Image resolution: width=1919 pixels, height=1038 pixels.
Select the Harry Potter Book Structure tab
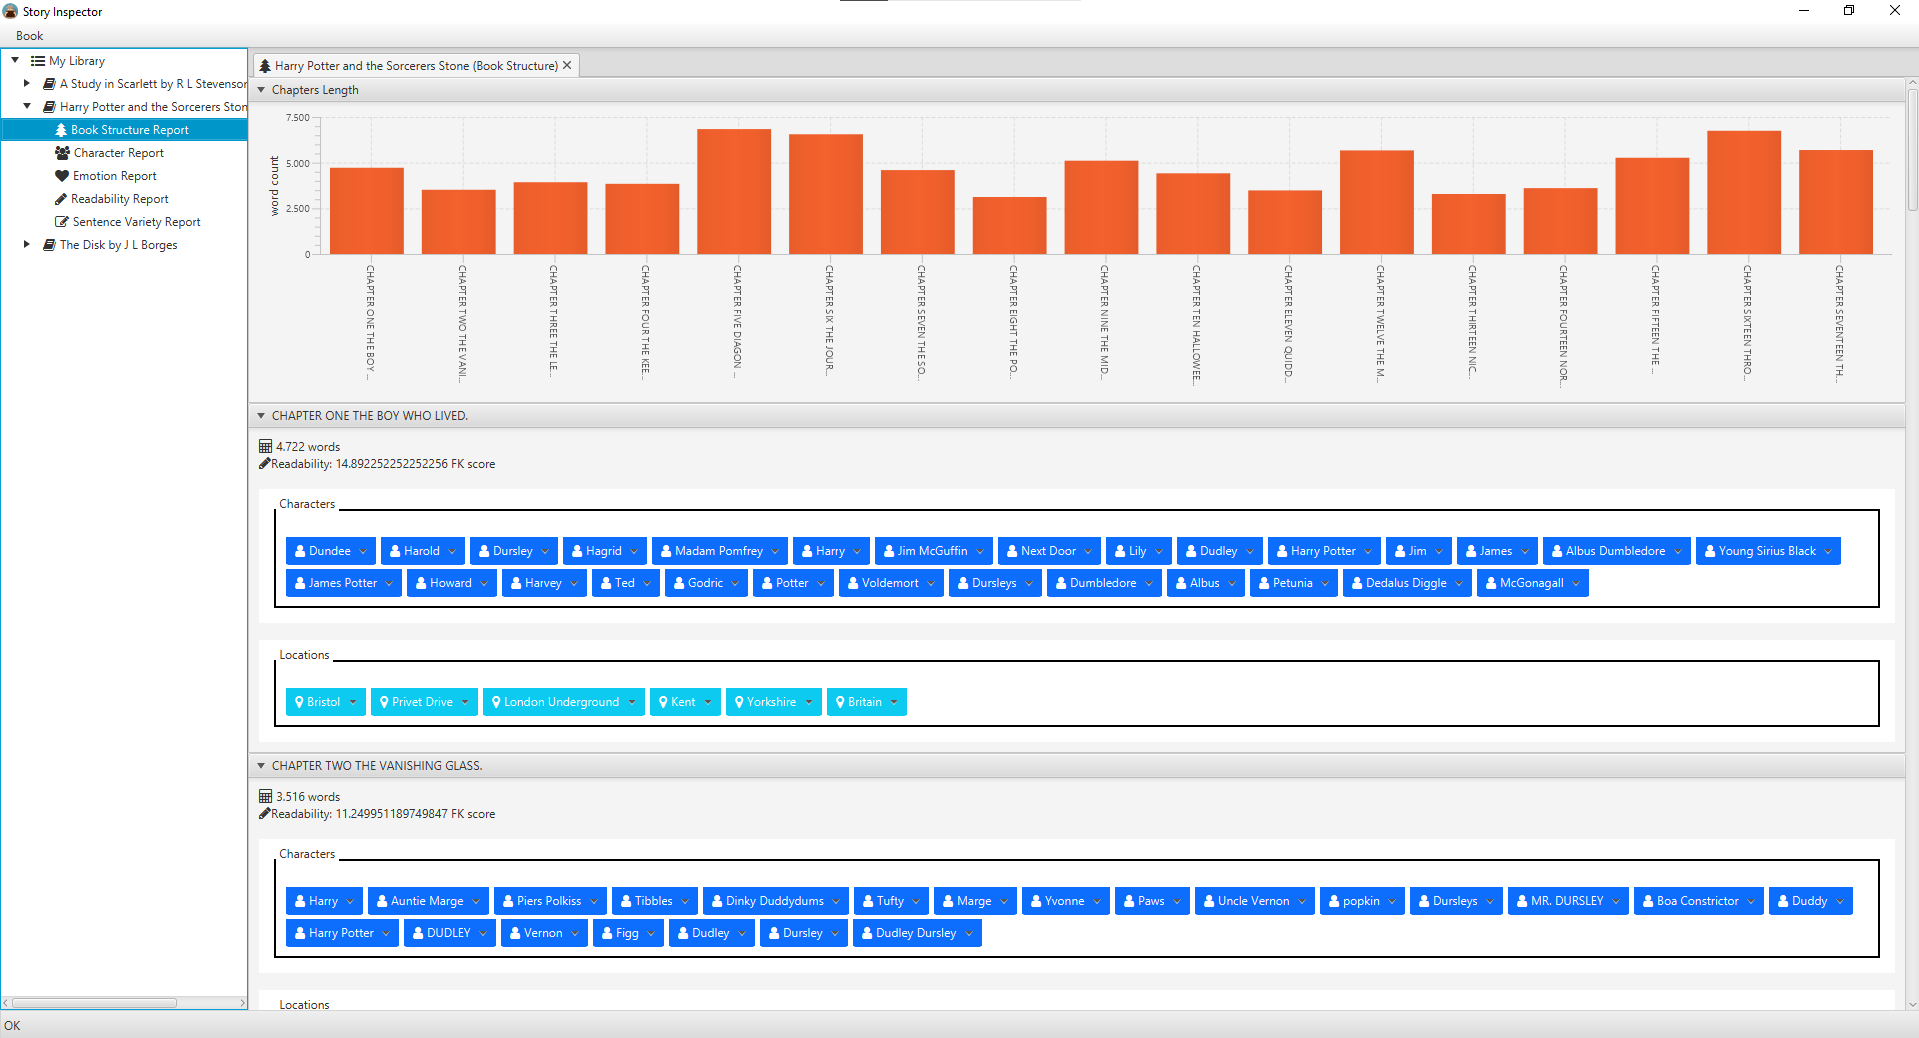pos(415,66)
